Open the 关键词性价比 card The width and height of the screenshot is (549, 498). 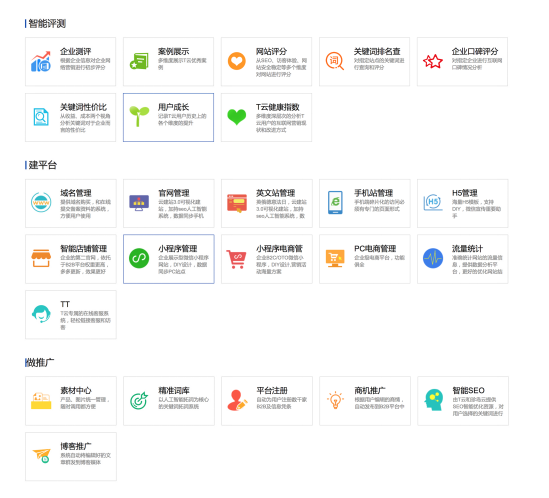click(70, 117)
